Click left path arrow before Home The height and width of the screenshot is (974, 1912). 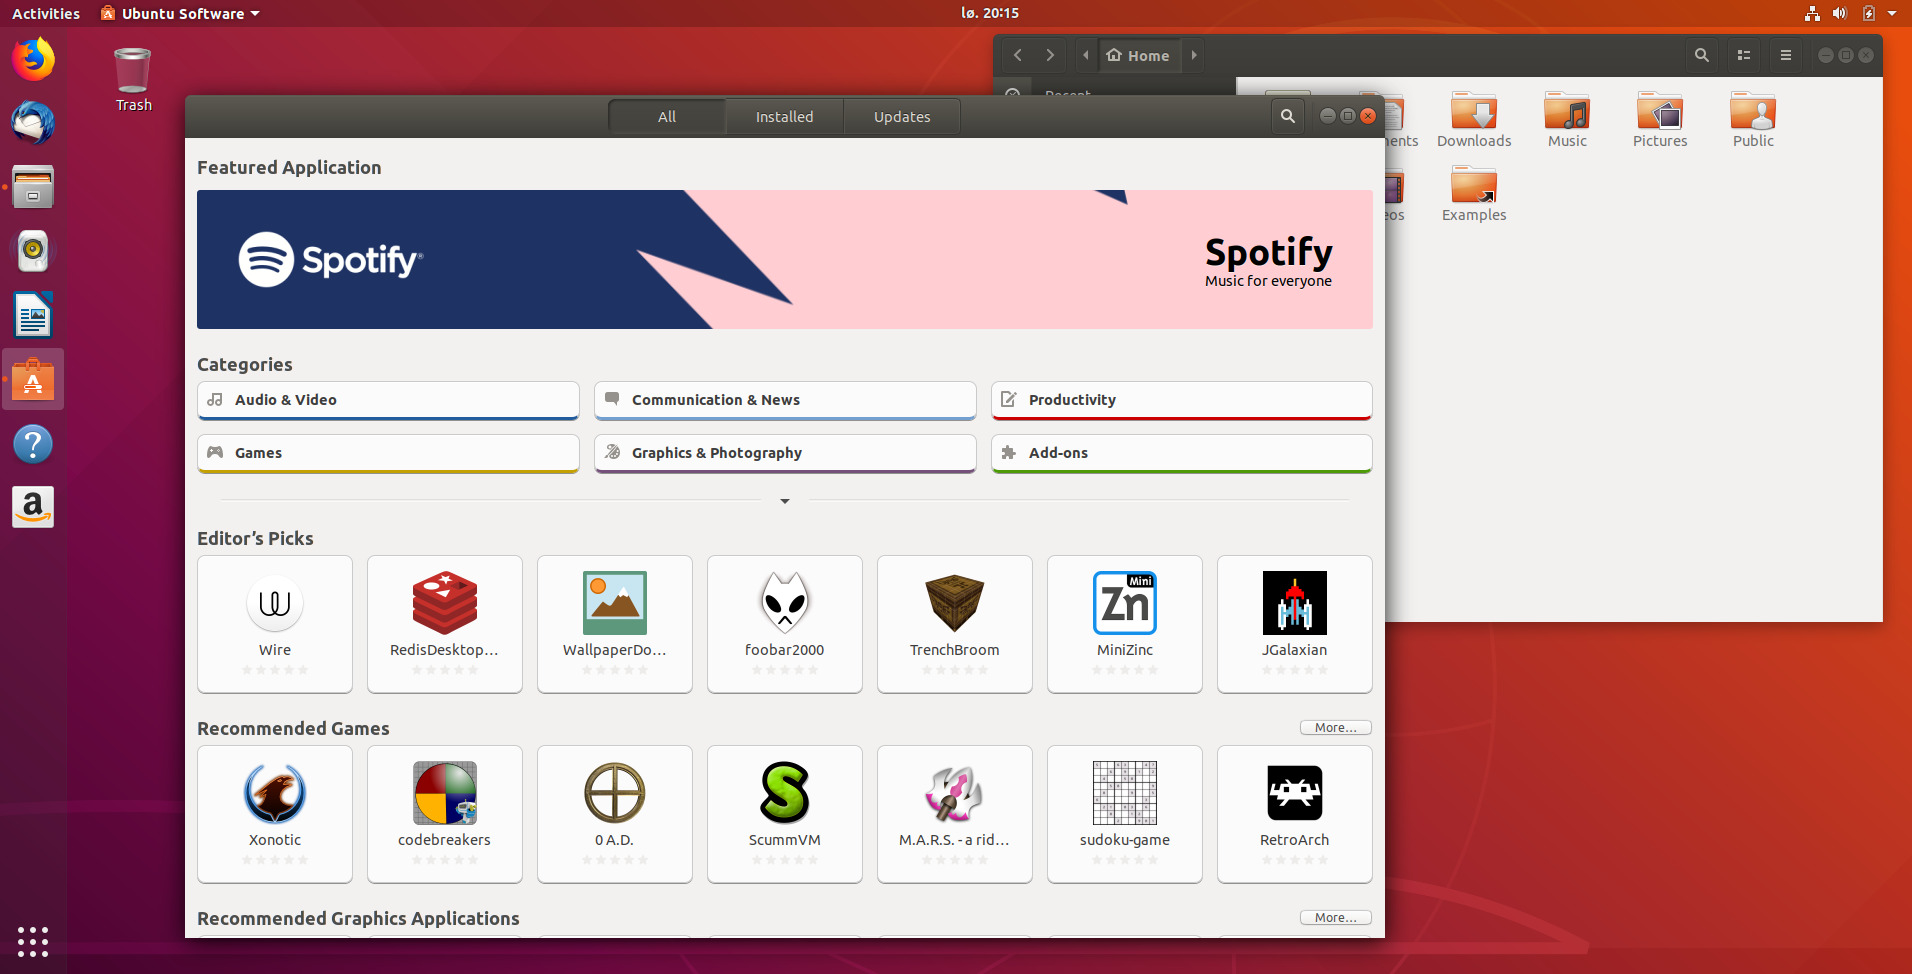pos(1086,55)
